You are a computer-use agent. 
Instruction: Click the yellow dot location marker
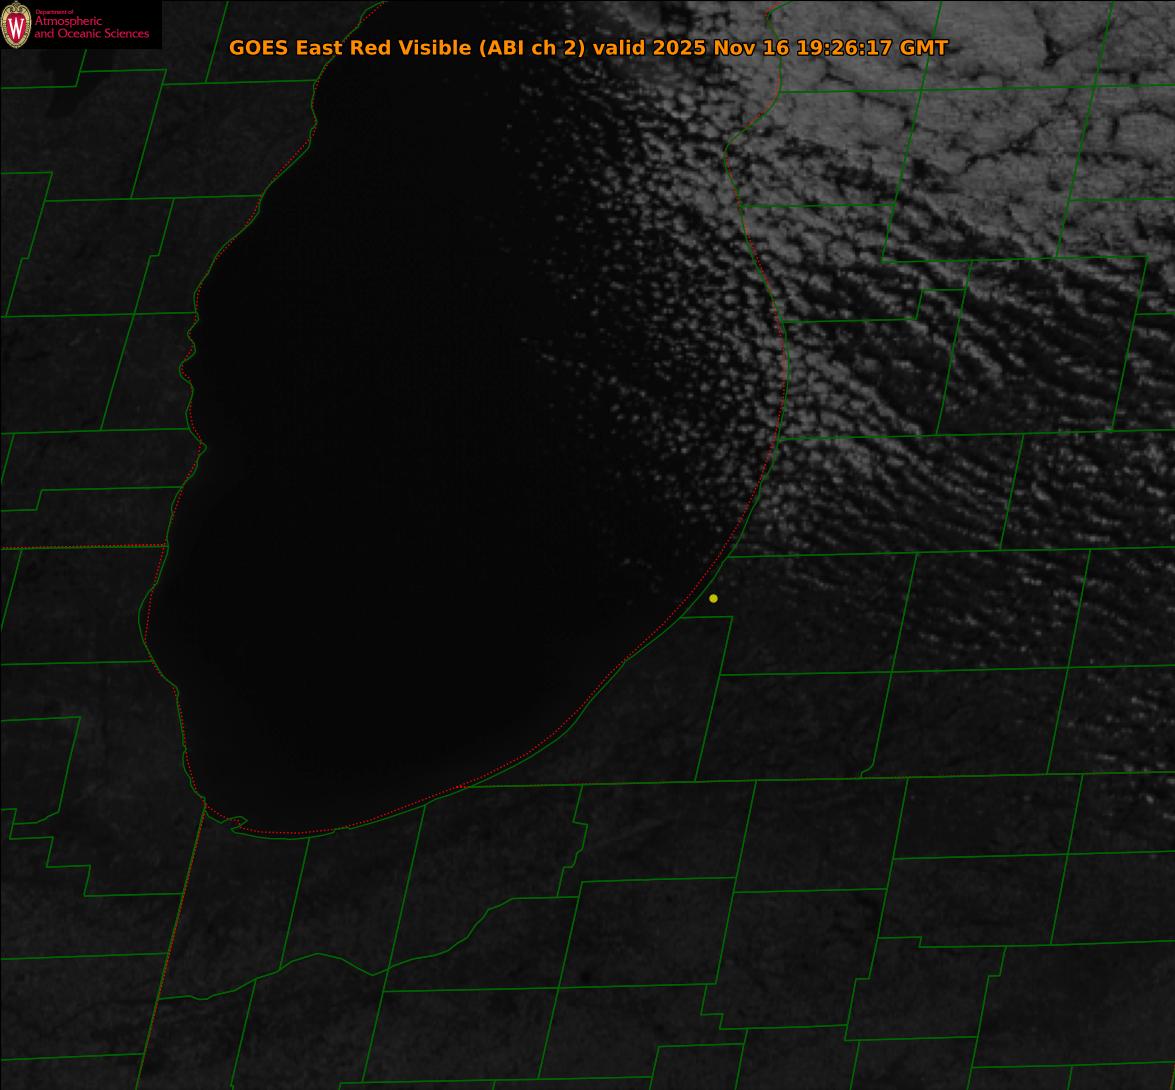tap(713, 598)
